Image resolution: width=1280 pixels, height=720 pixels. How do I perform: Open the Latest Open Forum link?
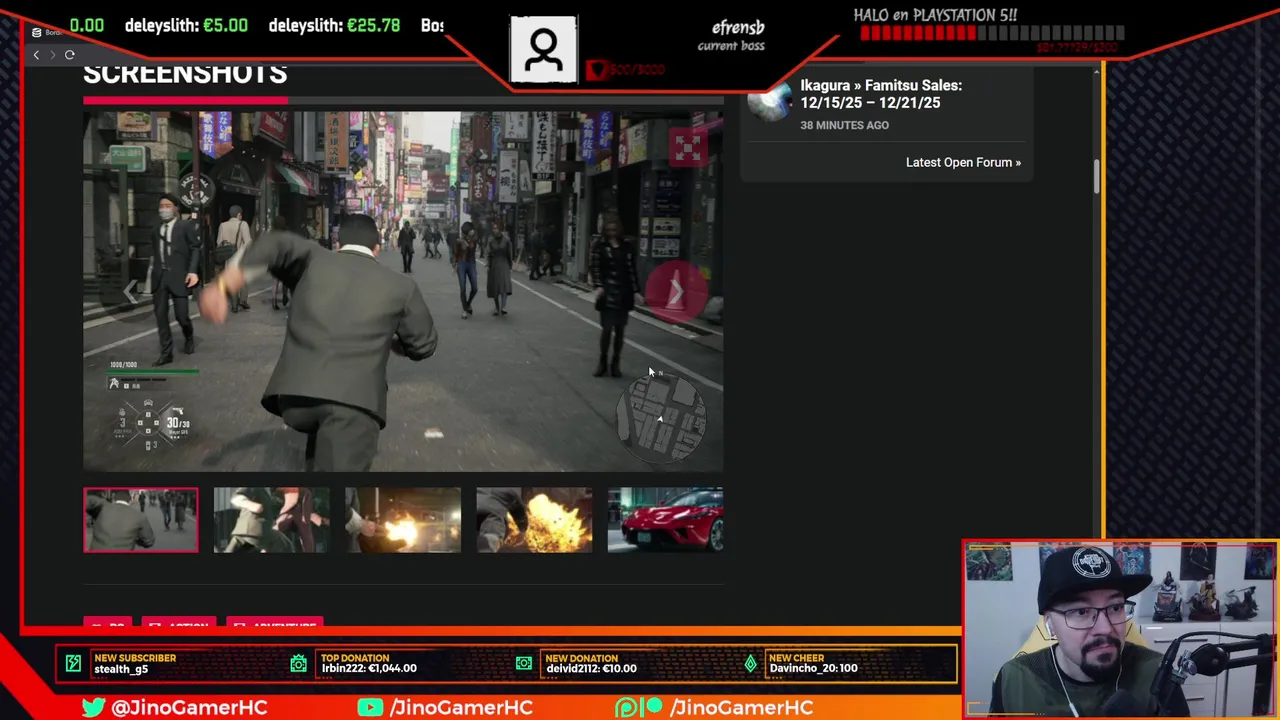963,162
